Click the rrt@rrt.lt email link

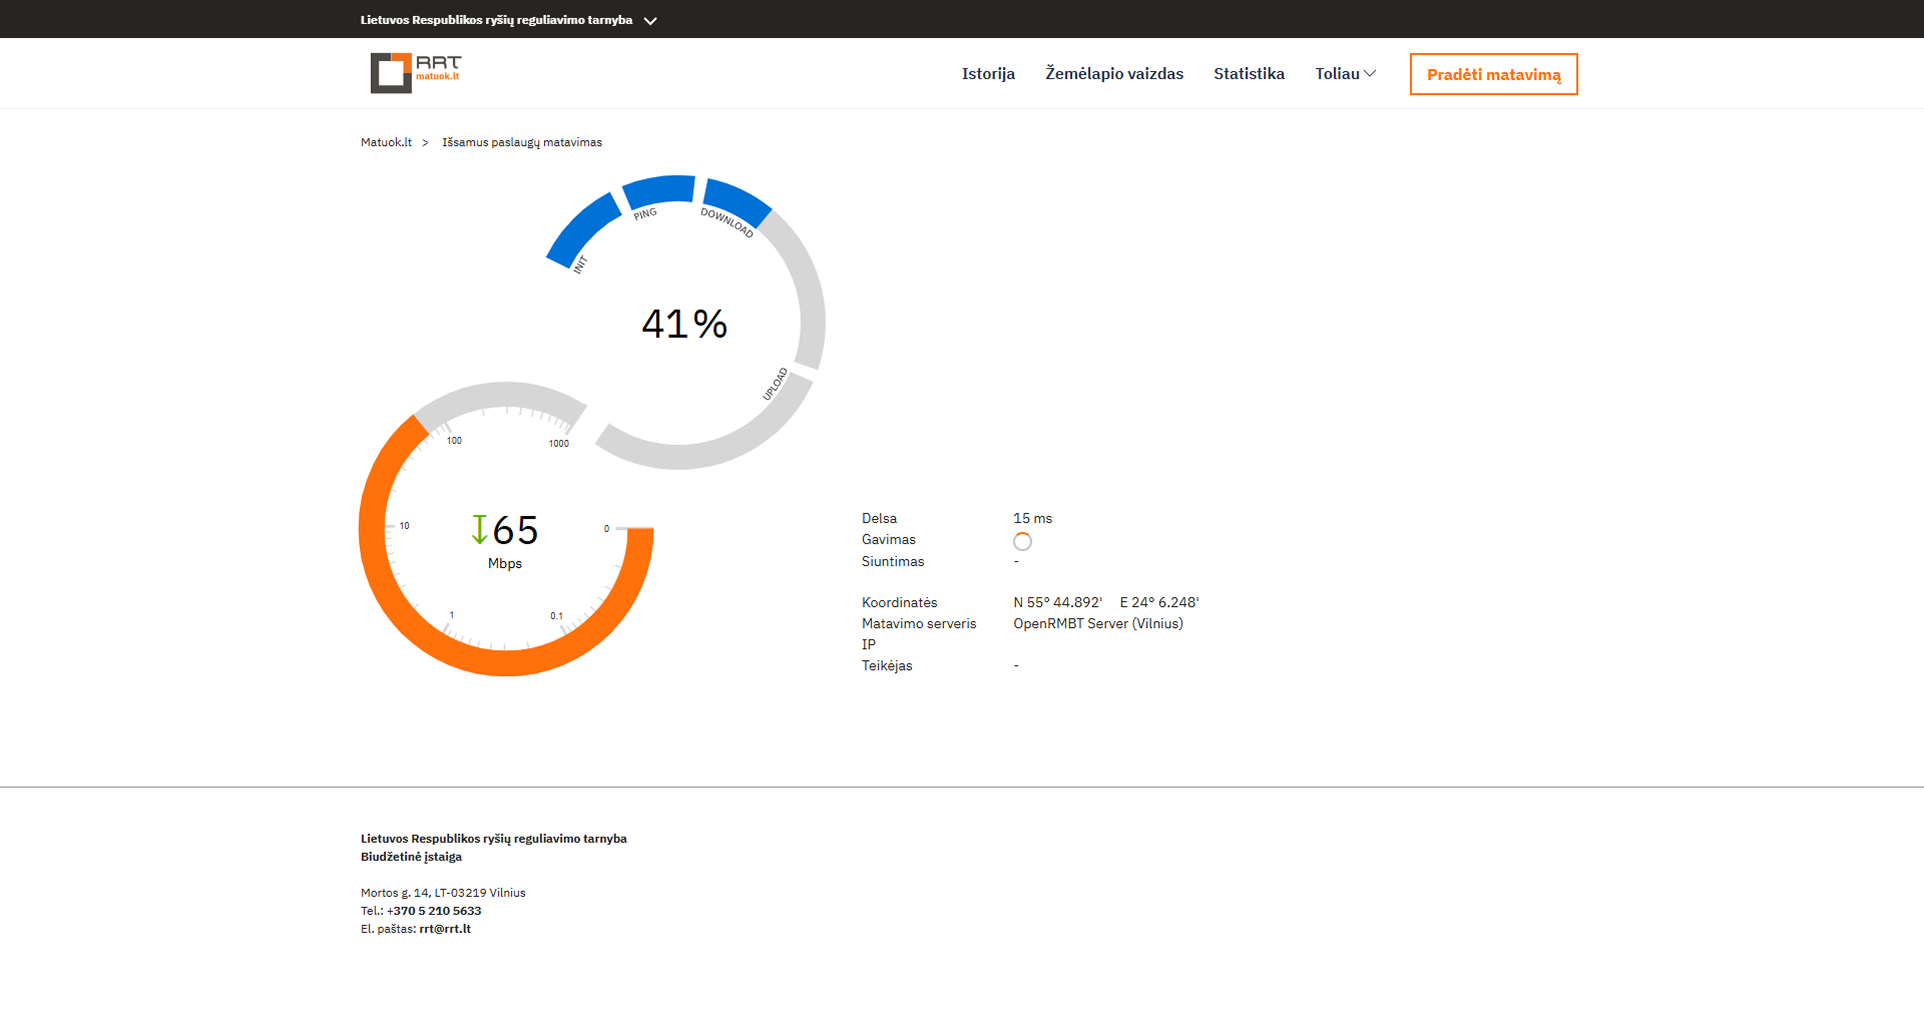tap(445, 929)
